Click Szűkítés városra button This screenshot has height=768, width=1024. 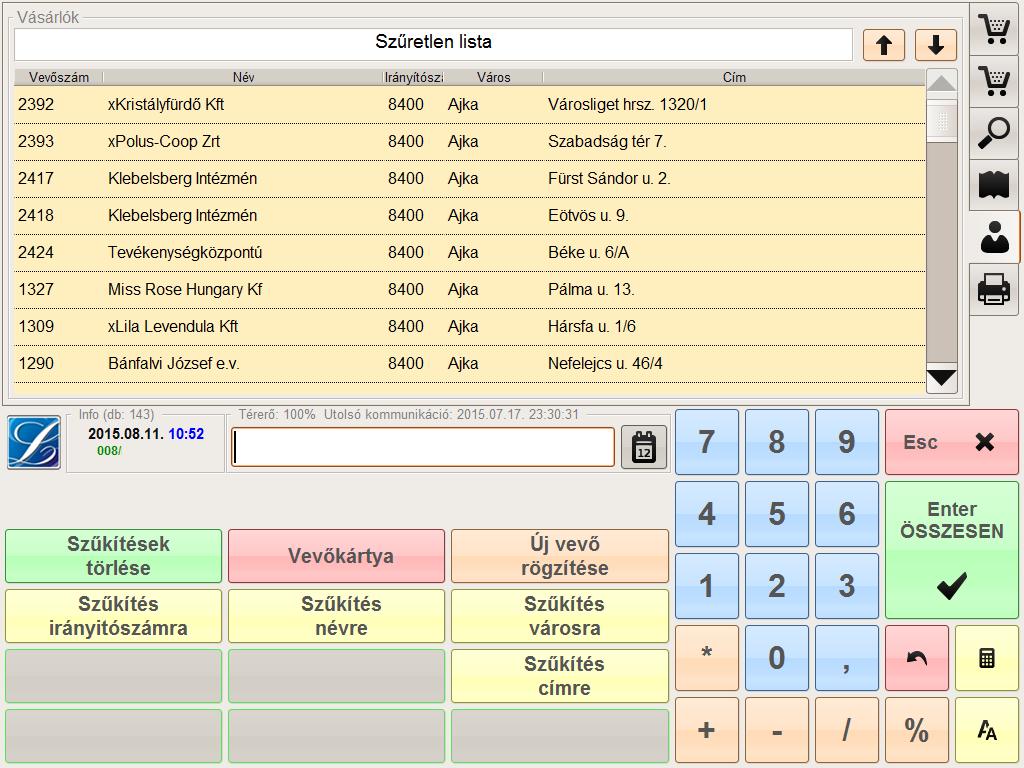point(560,616)
